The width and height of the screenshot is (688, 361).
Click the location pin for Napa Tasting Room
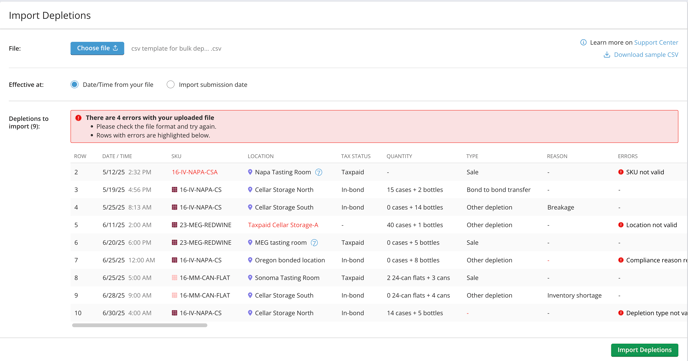250,172
